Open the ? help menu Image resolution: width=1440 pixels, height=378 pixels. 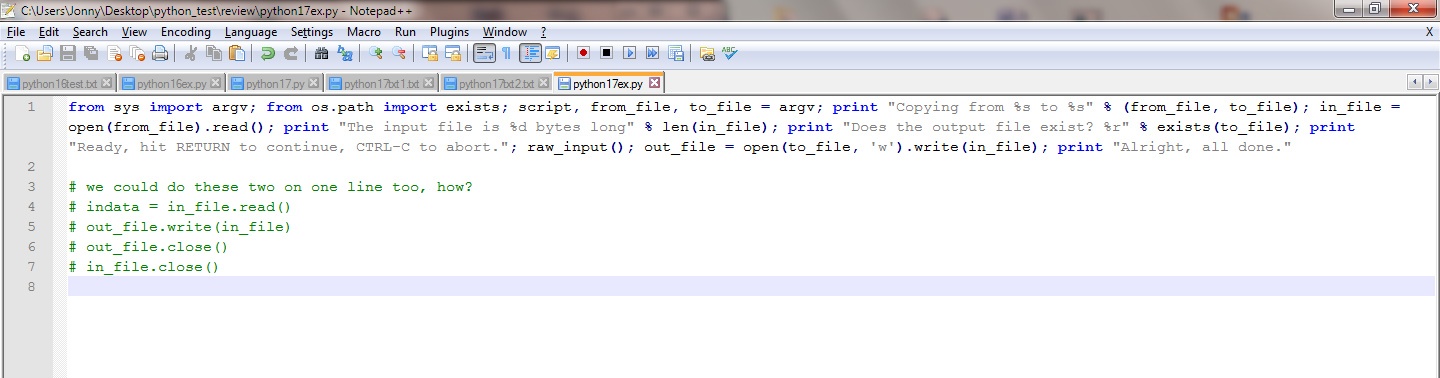[x=543, y=32]
